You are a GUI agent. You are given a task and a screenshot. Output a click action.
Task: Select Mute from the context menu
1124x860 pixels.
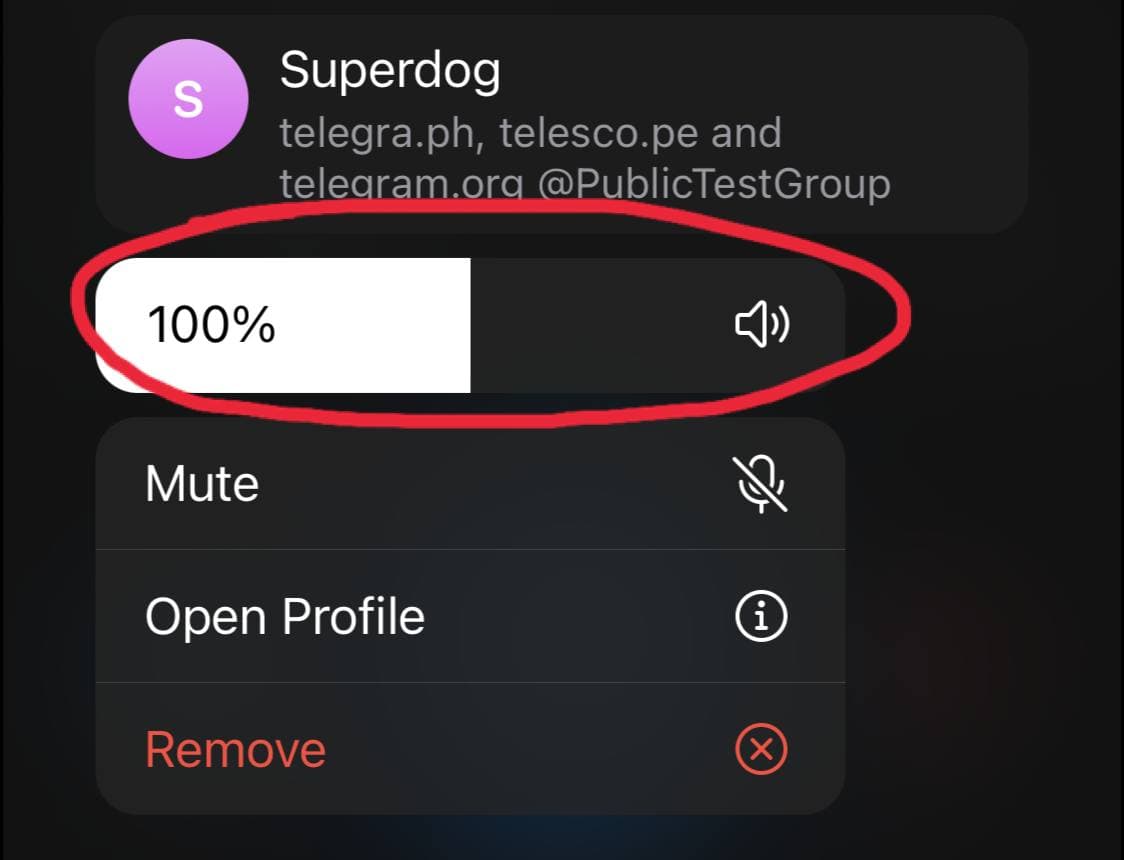[470, 484]
